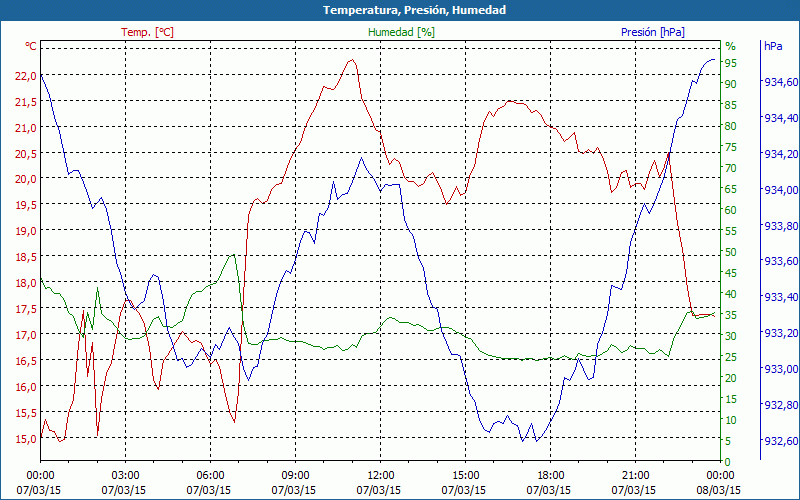Screen dimensions: 800x500
Task: Click the 35 humidity axis value
Action: (731, 315)
